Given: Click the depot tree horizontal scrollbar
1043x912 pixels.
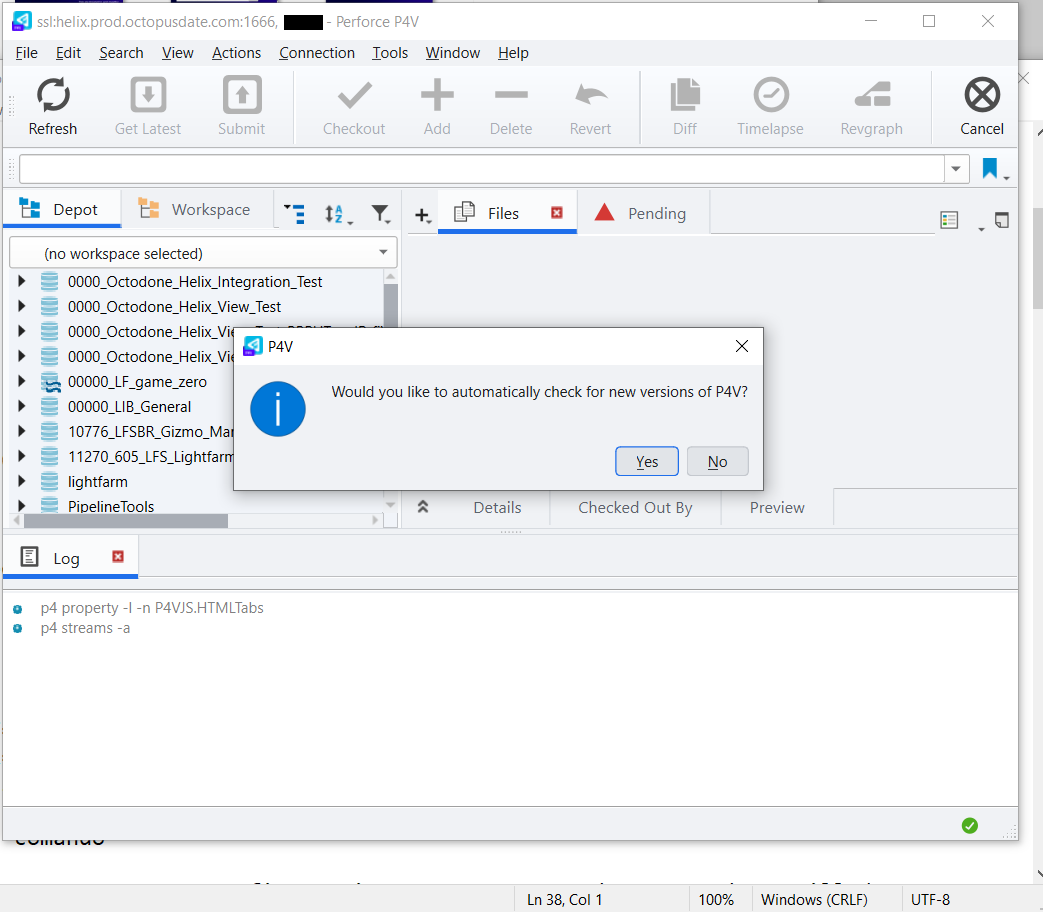Looking at the screenshot, I should point(126,520).
